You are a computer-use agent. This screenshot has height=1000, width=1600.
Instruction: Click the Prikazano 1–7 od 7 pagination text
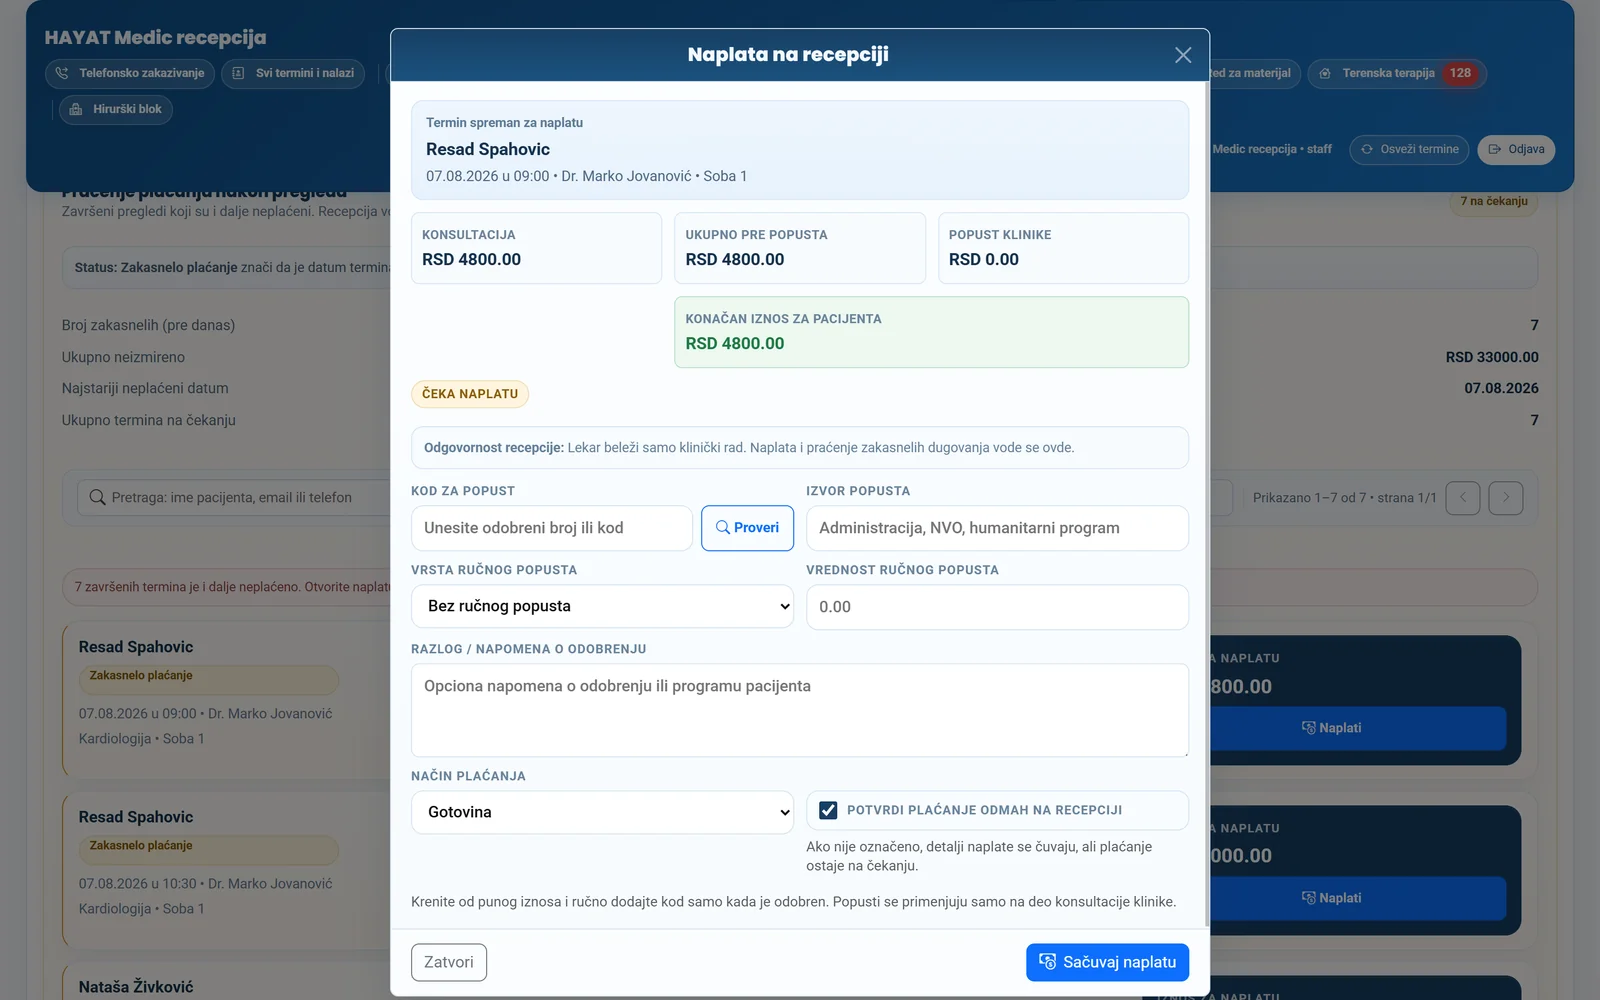pos(1344,498)
